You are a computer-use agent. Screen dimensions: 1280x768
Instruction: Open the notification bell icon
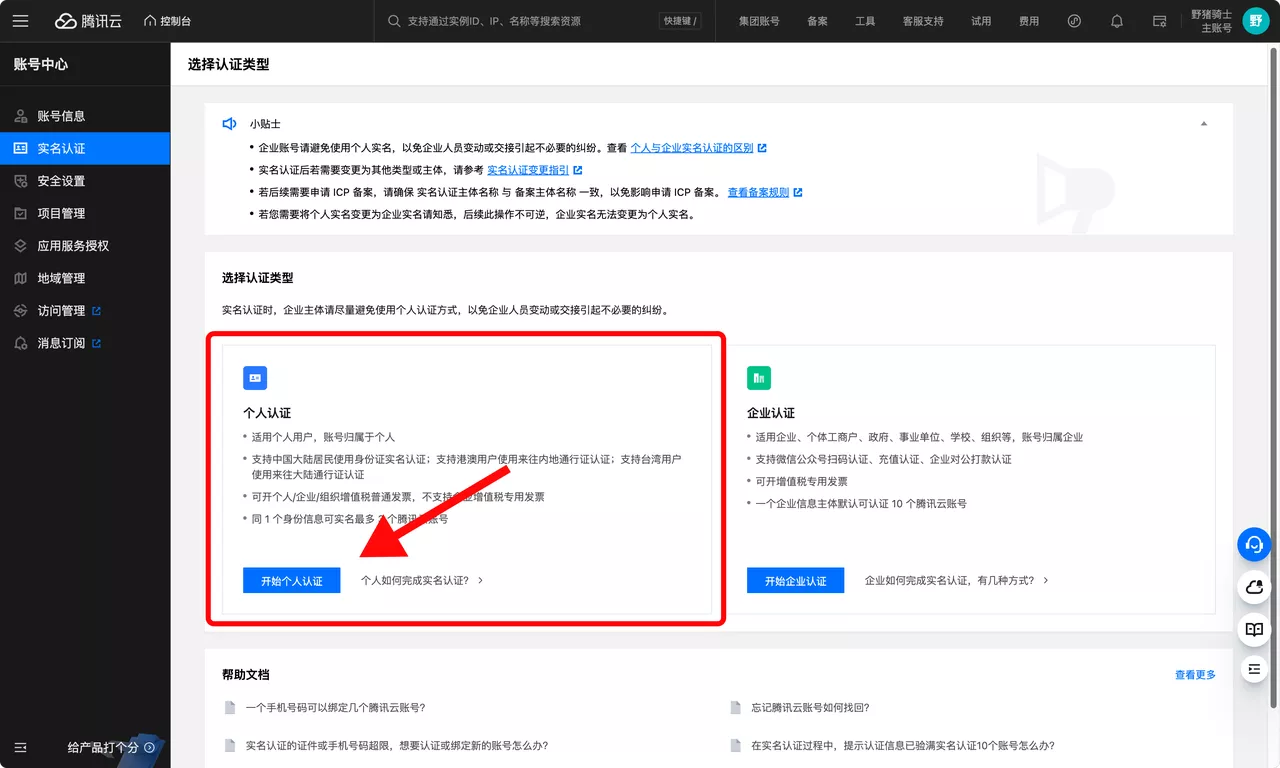pyautogui.click(x=1117, y=21)
